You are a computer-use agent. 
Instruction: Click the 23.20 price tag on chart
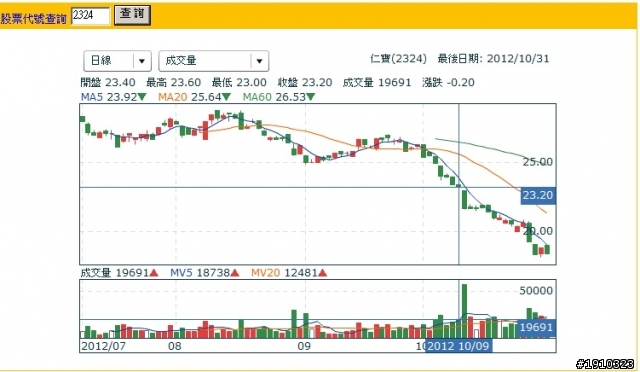[538, 196]
